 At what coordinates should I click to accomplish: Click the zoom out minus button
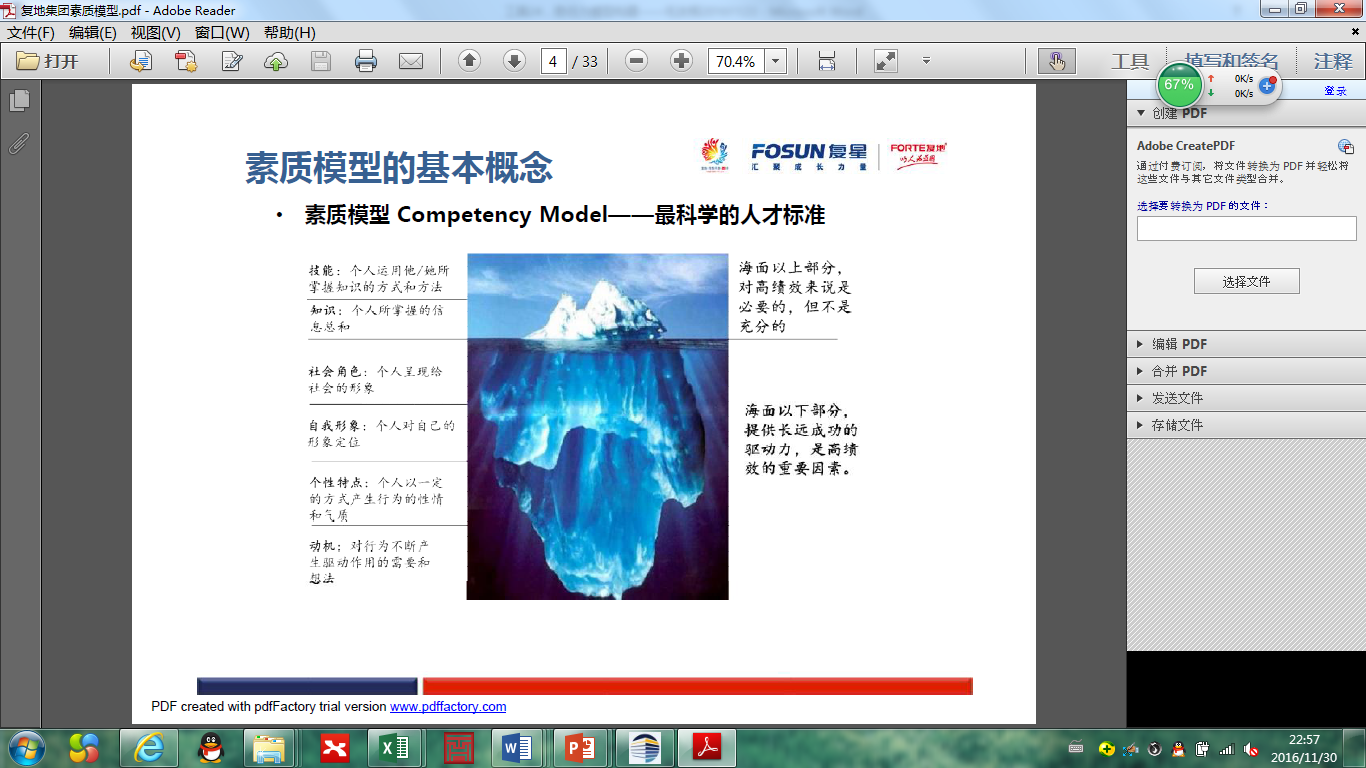tap(636, 61)
